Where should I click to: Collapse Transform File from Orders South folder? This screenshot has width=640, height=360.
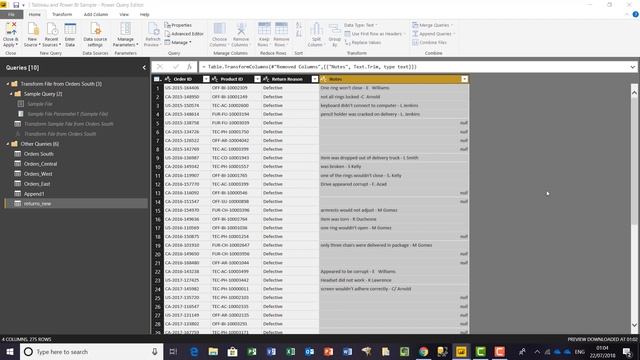(x=8, y=84)
